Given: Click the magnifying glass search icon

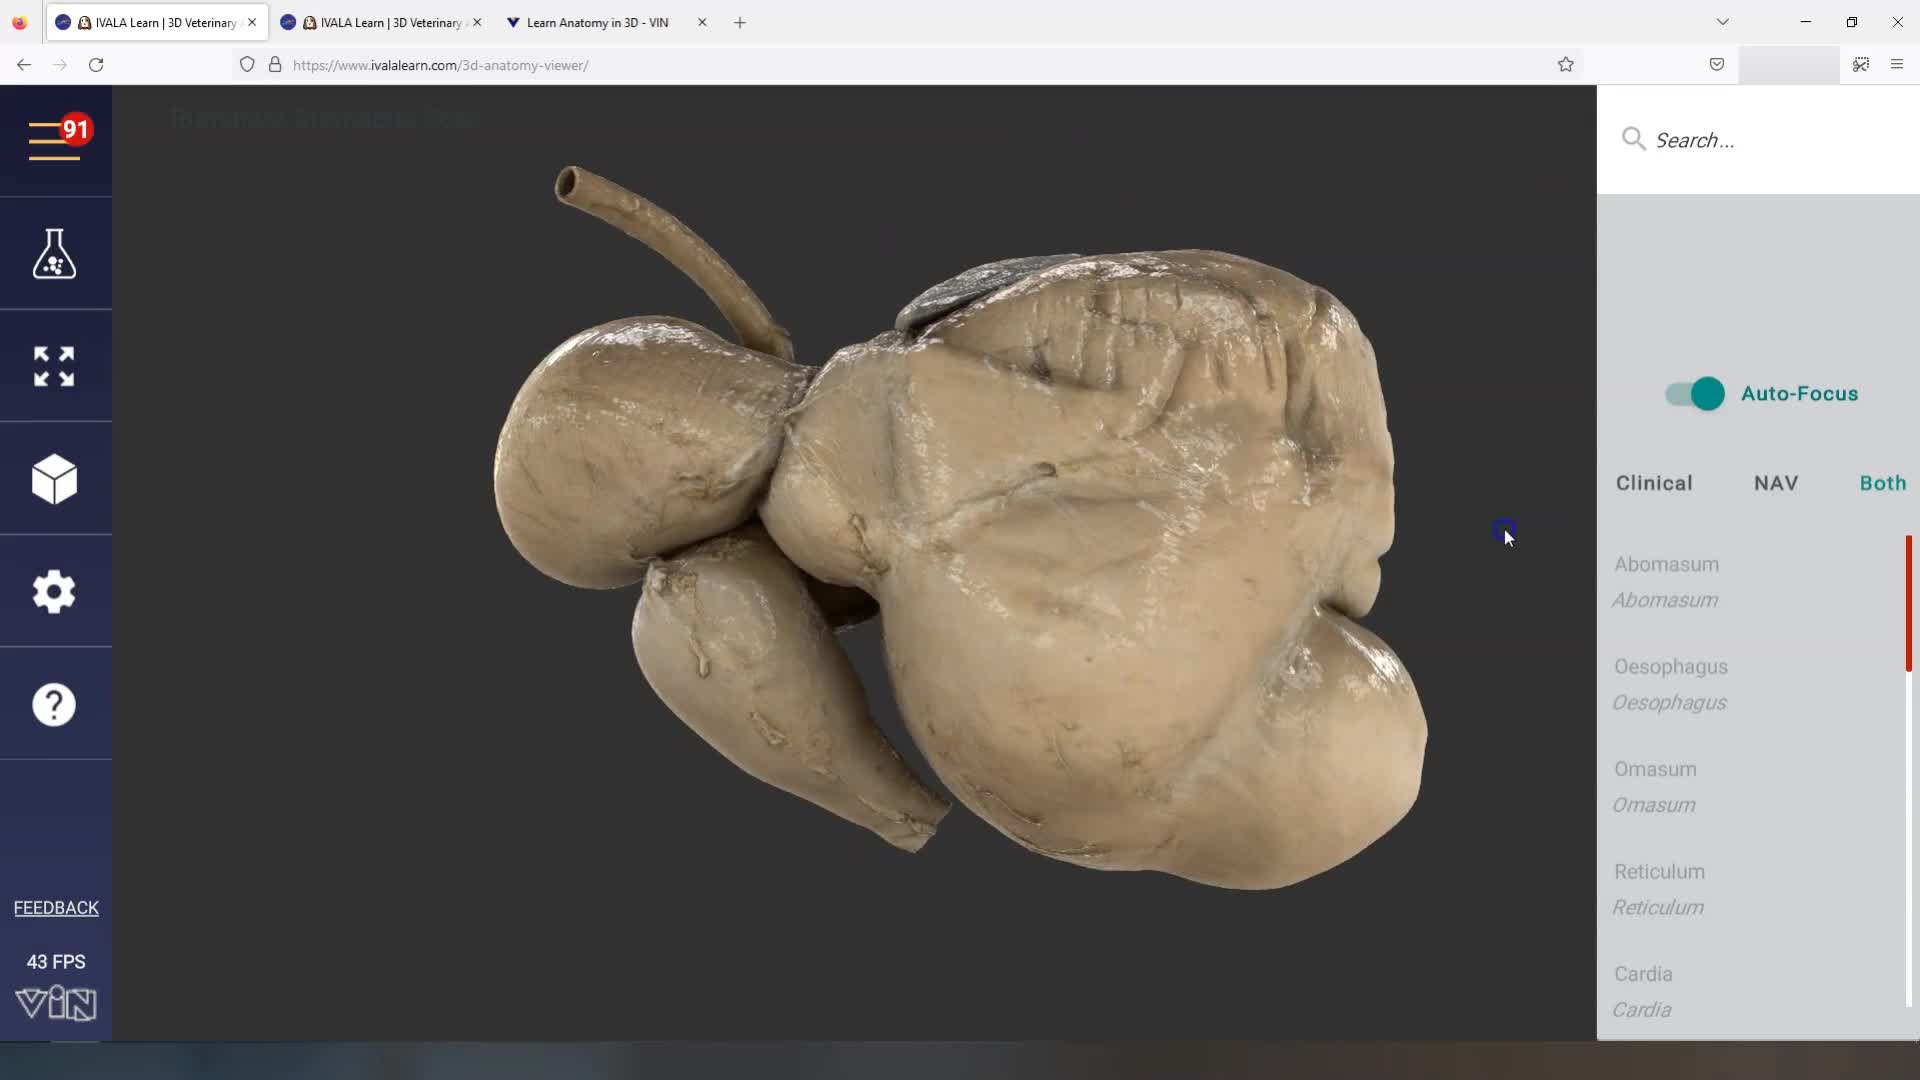Looking at the screenshot, I should 1633,140.
